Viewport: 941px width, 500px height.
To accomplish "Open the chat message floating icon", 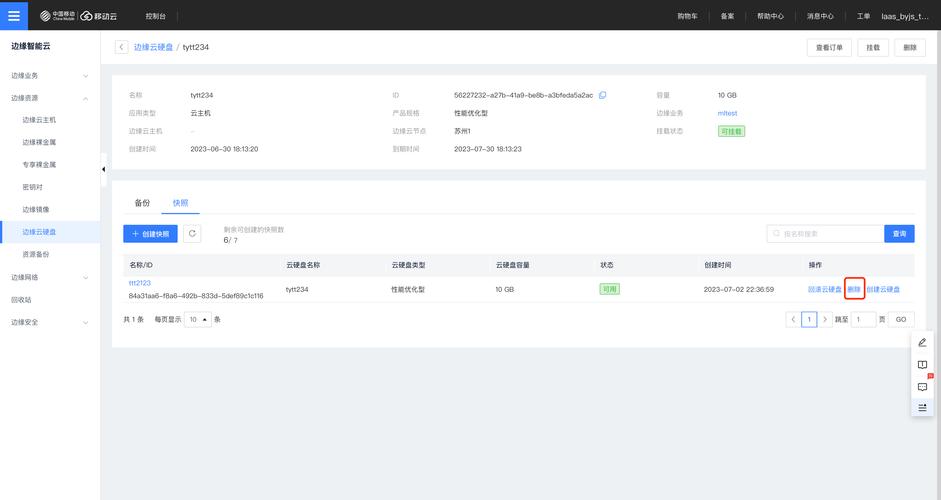I will point(922,387).
